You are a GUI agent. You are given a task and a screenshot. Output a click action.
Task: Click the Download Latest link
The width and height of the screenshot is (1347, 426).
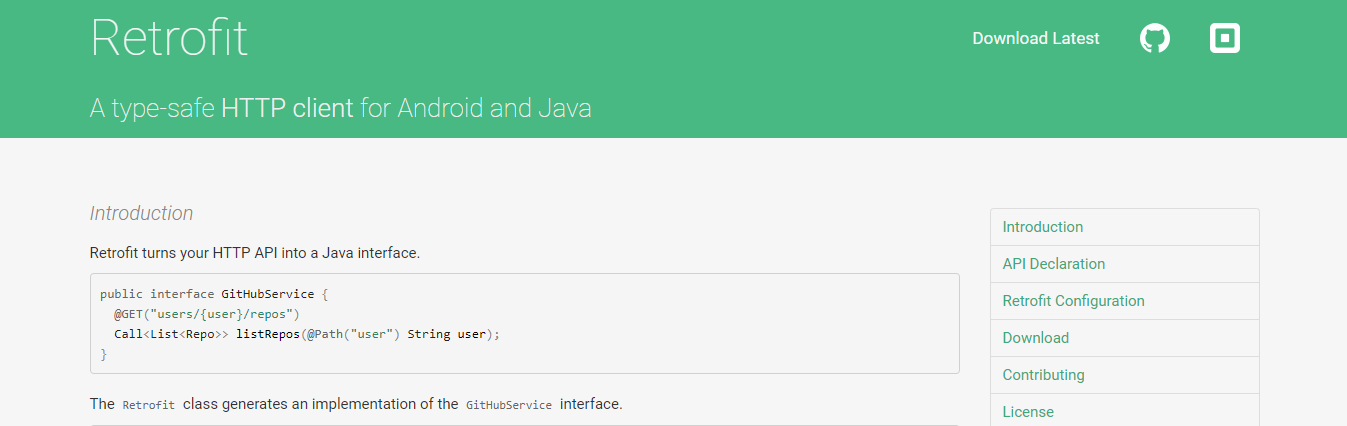point(1036,39)
